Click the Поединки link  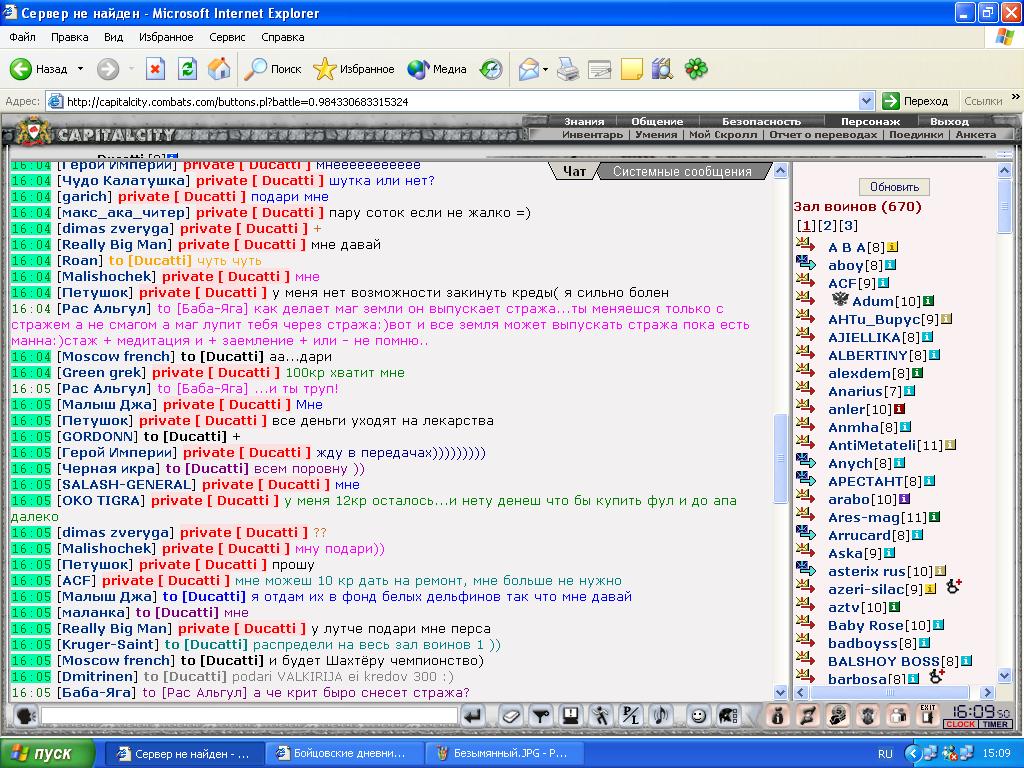click(916, 135)
